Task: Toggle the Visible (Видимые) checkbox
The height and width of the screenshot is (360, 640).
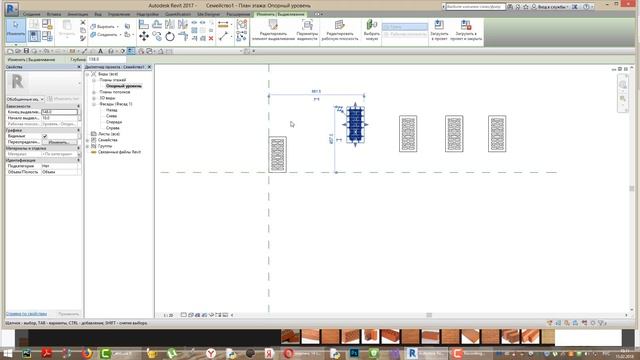Action: pyautogui.click(x=45, y=136)
